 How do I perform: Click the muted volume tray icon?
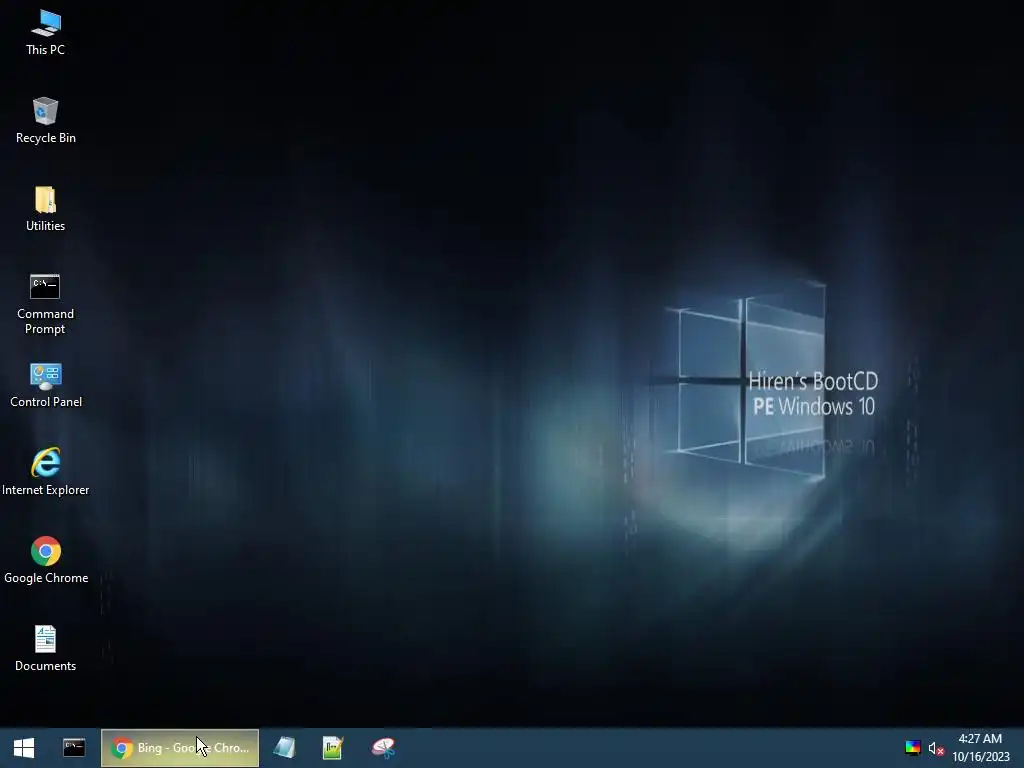click(936, 748)
